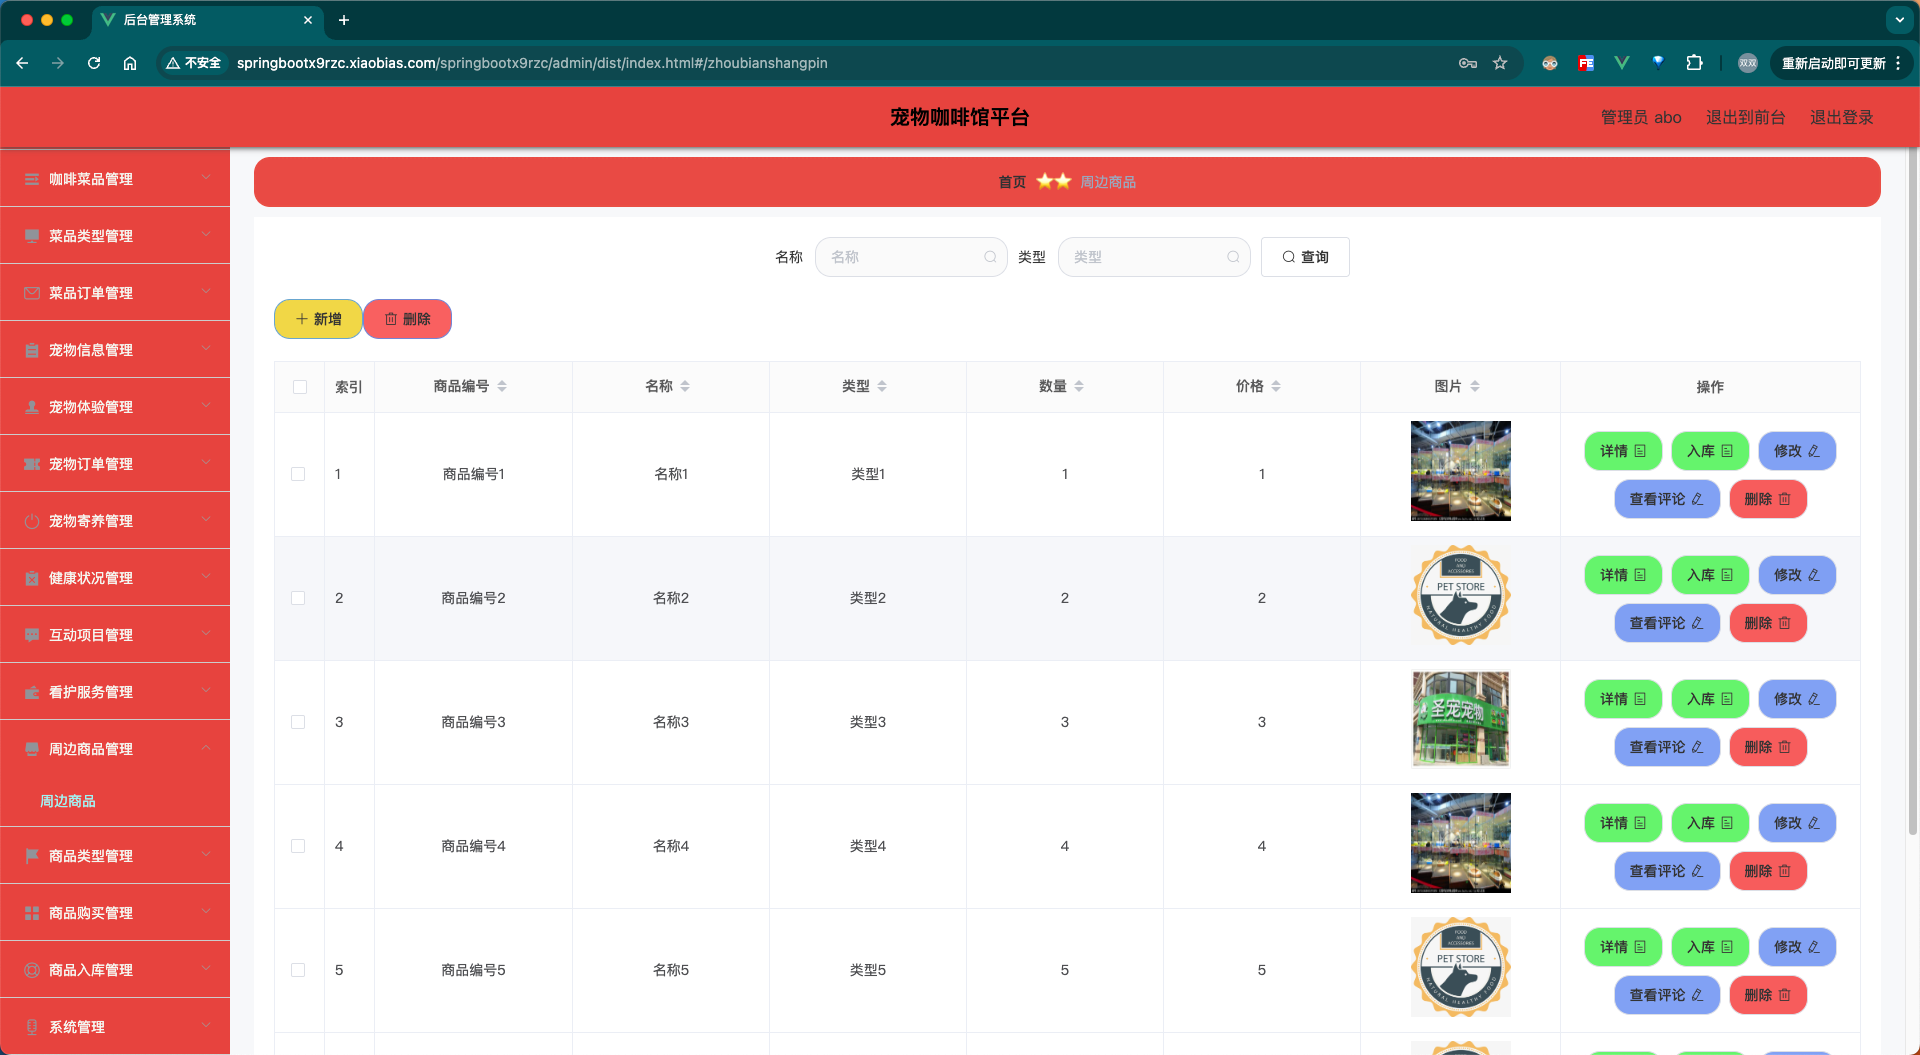Click the search icon in 名称 field
This screenshot has height=1055, width=1920.
990,257
